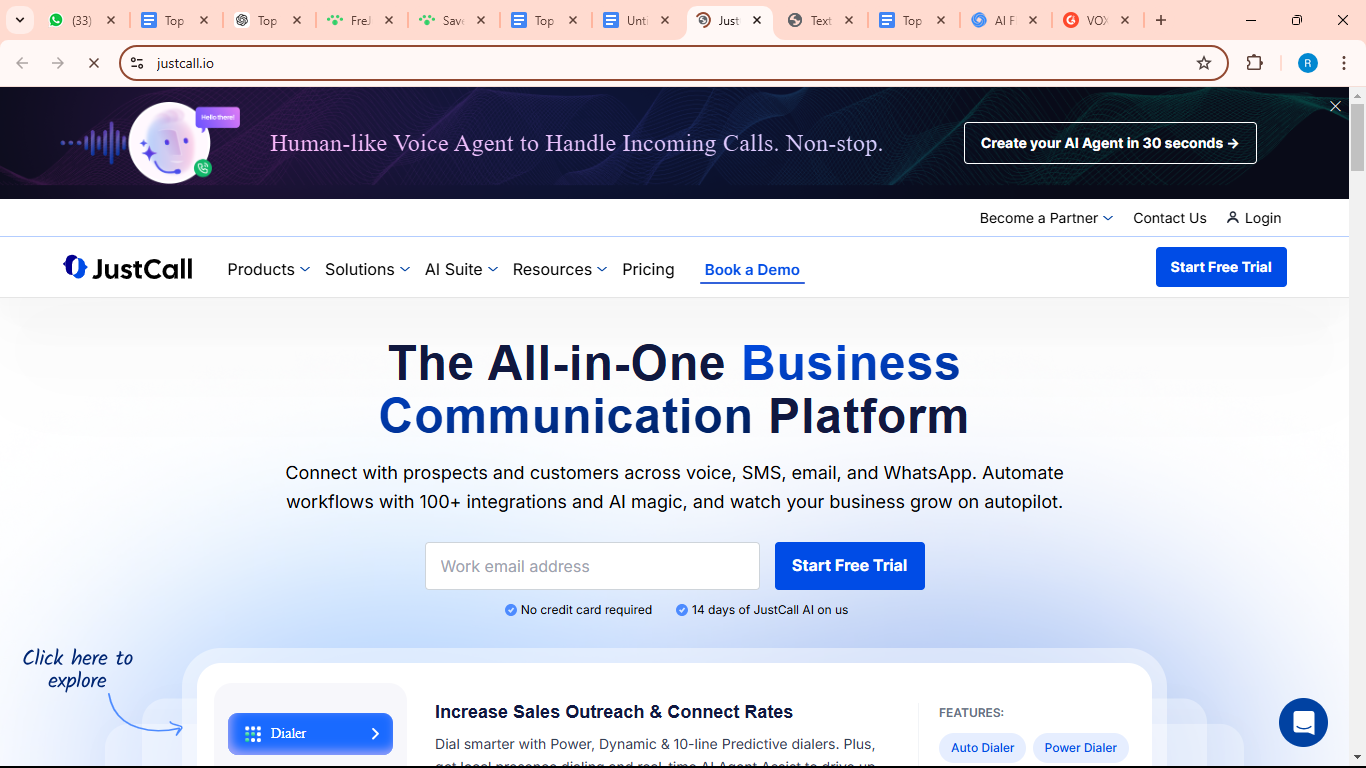
Task: Close the WhatsApp tab
Action: click(111, 20)
